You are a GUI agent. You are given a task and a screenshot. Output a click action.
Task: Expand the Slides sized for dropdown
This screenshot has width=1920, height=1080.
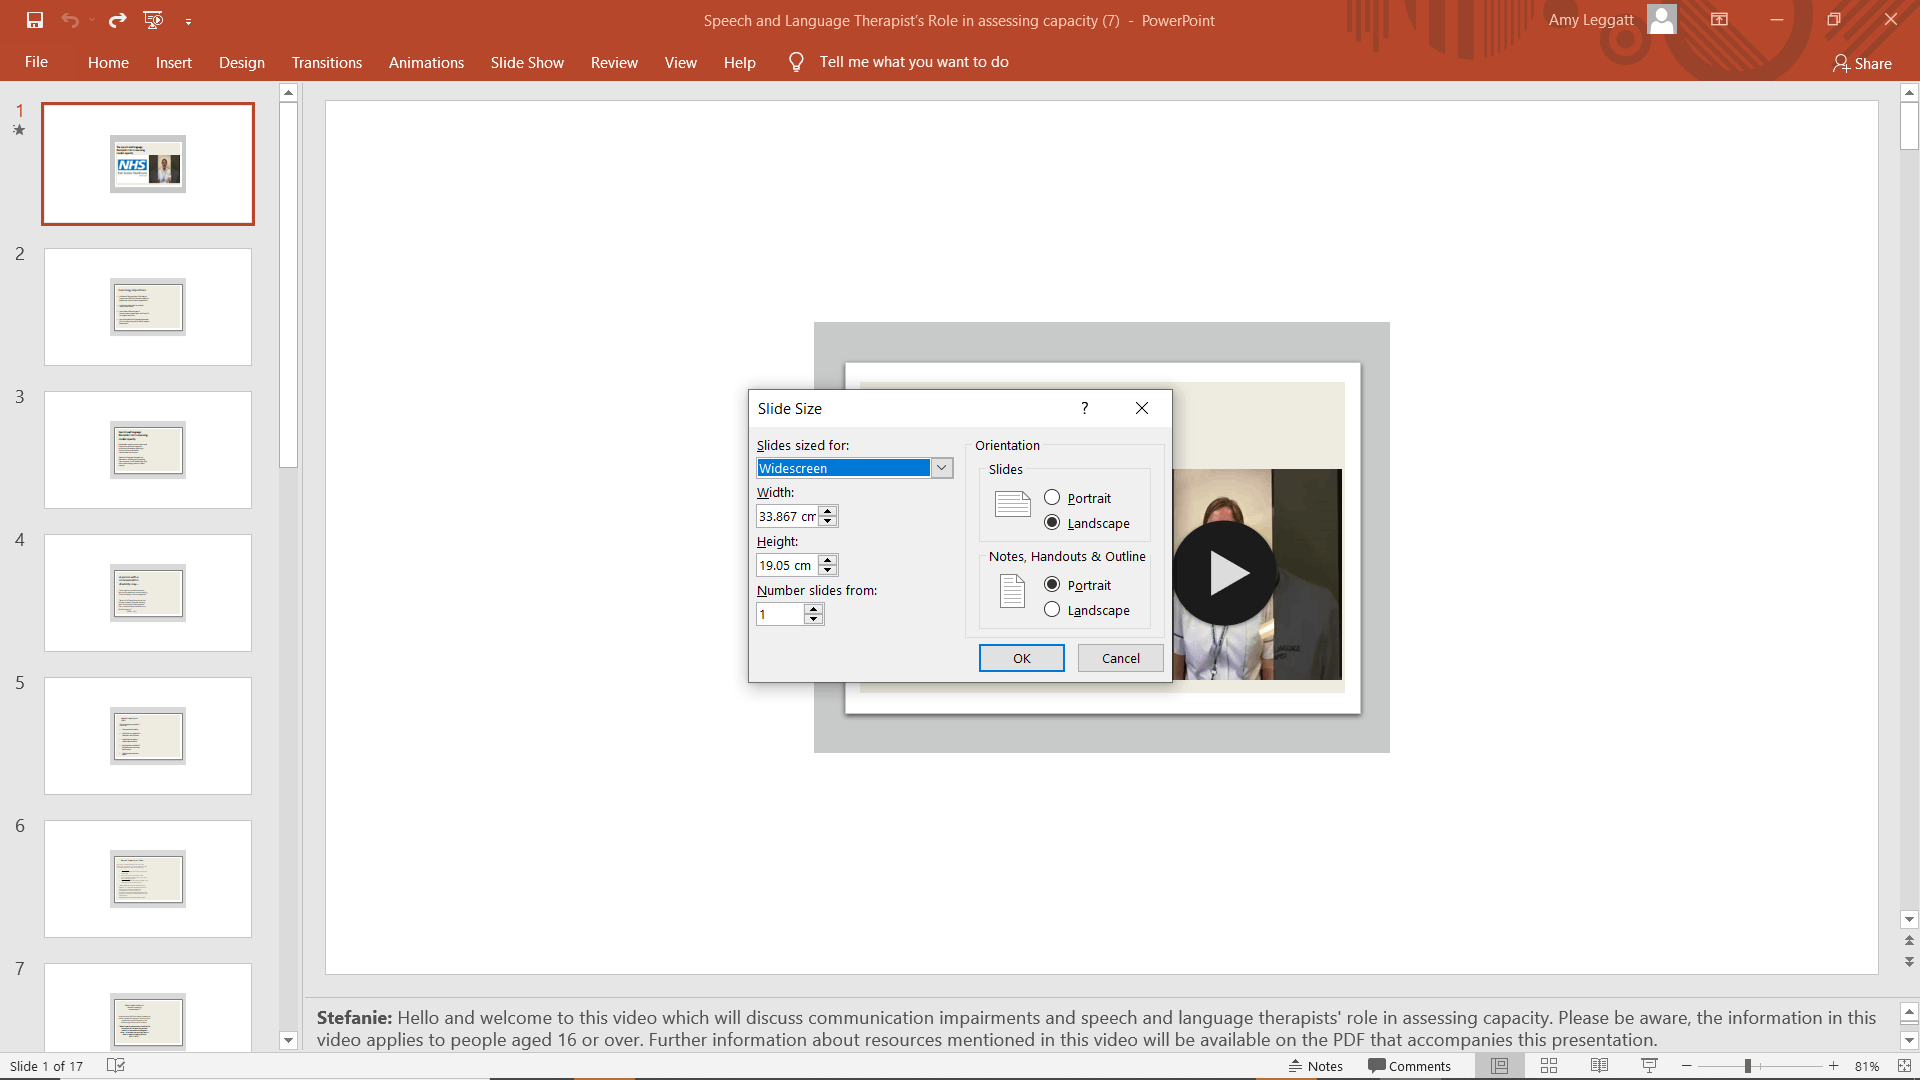click(941, 468)
